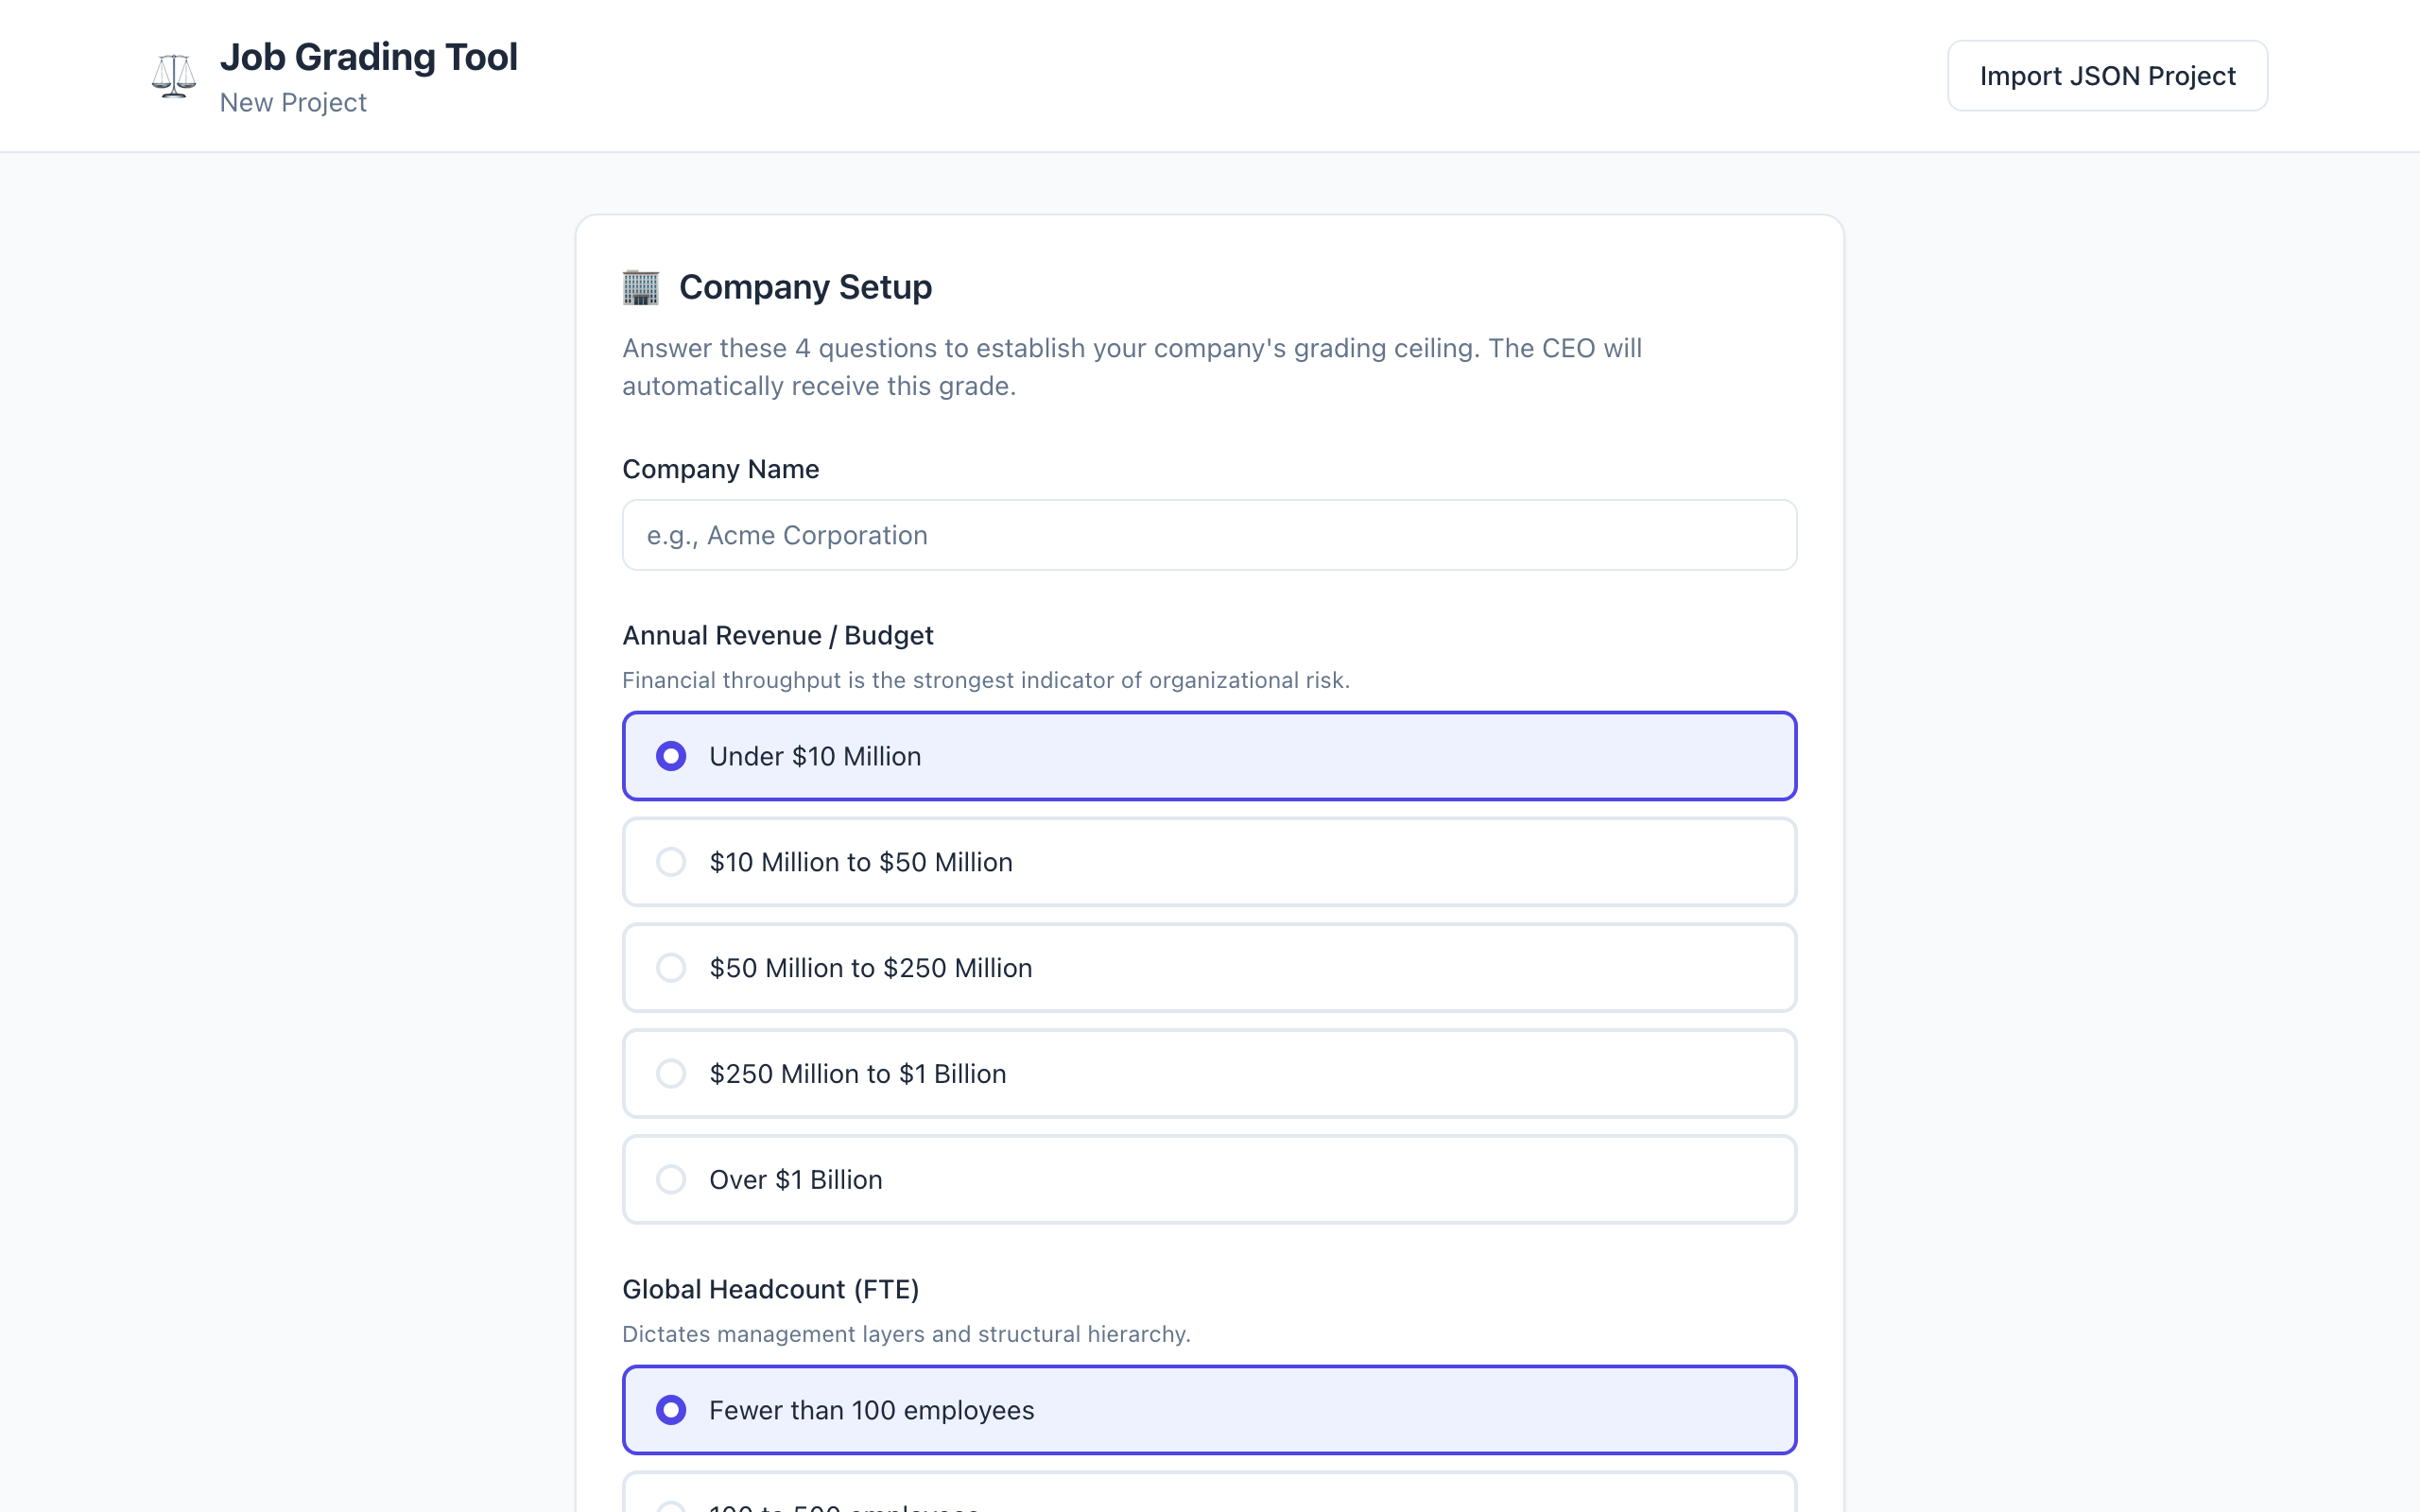Choose $50 Million to $250 Million revenue
2420x1512 pixels.
tap(1209, 968)
